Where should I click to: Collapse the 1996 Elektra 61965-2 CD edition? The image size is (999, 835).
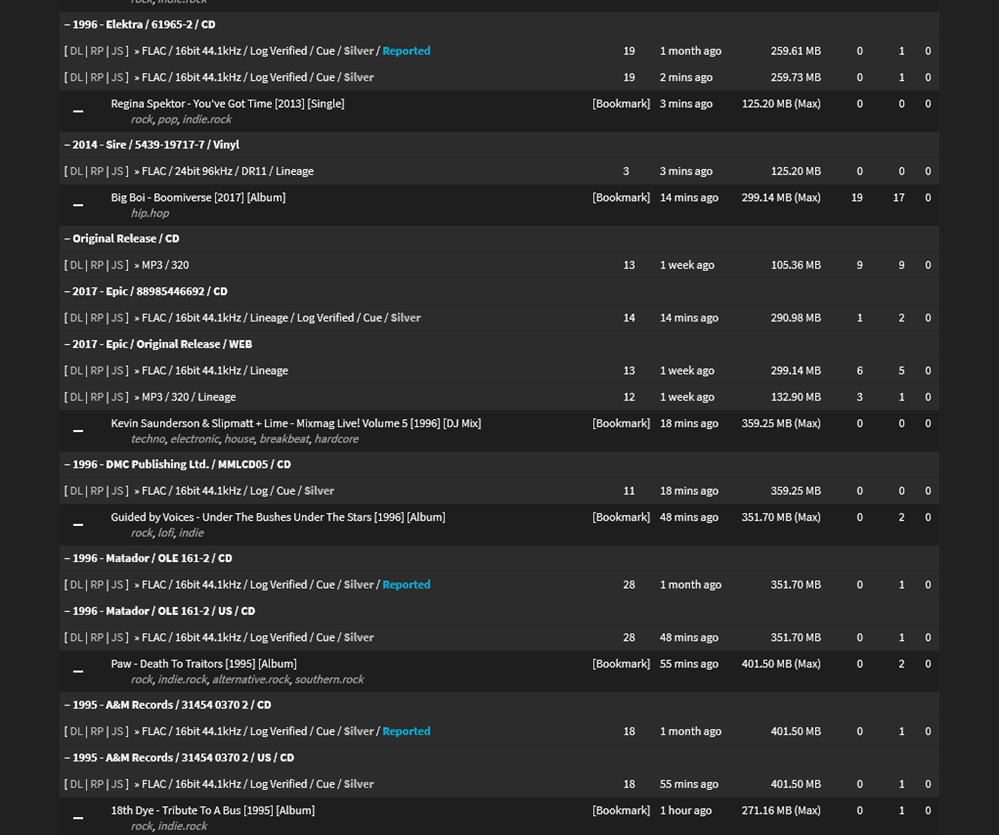[x=67, y=24]
